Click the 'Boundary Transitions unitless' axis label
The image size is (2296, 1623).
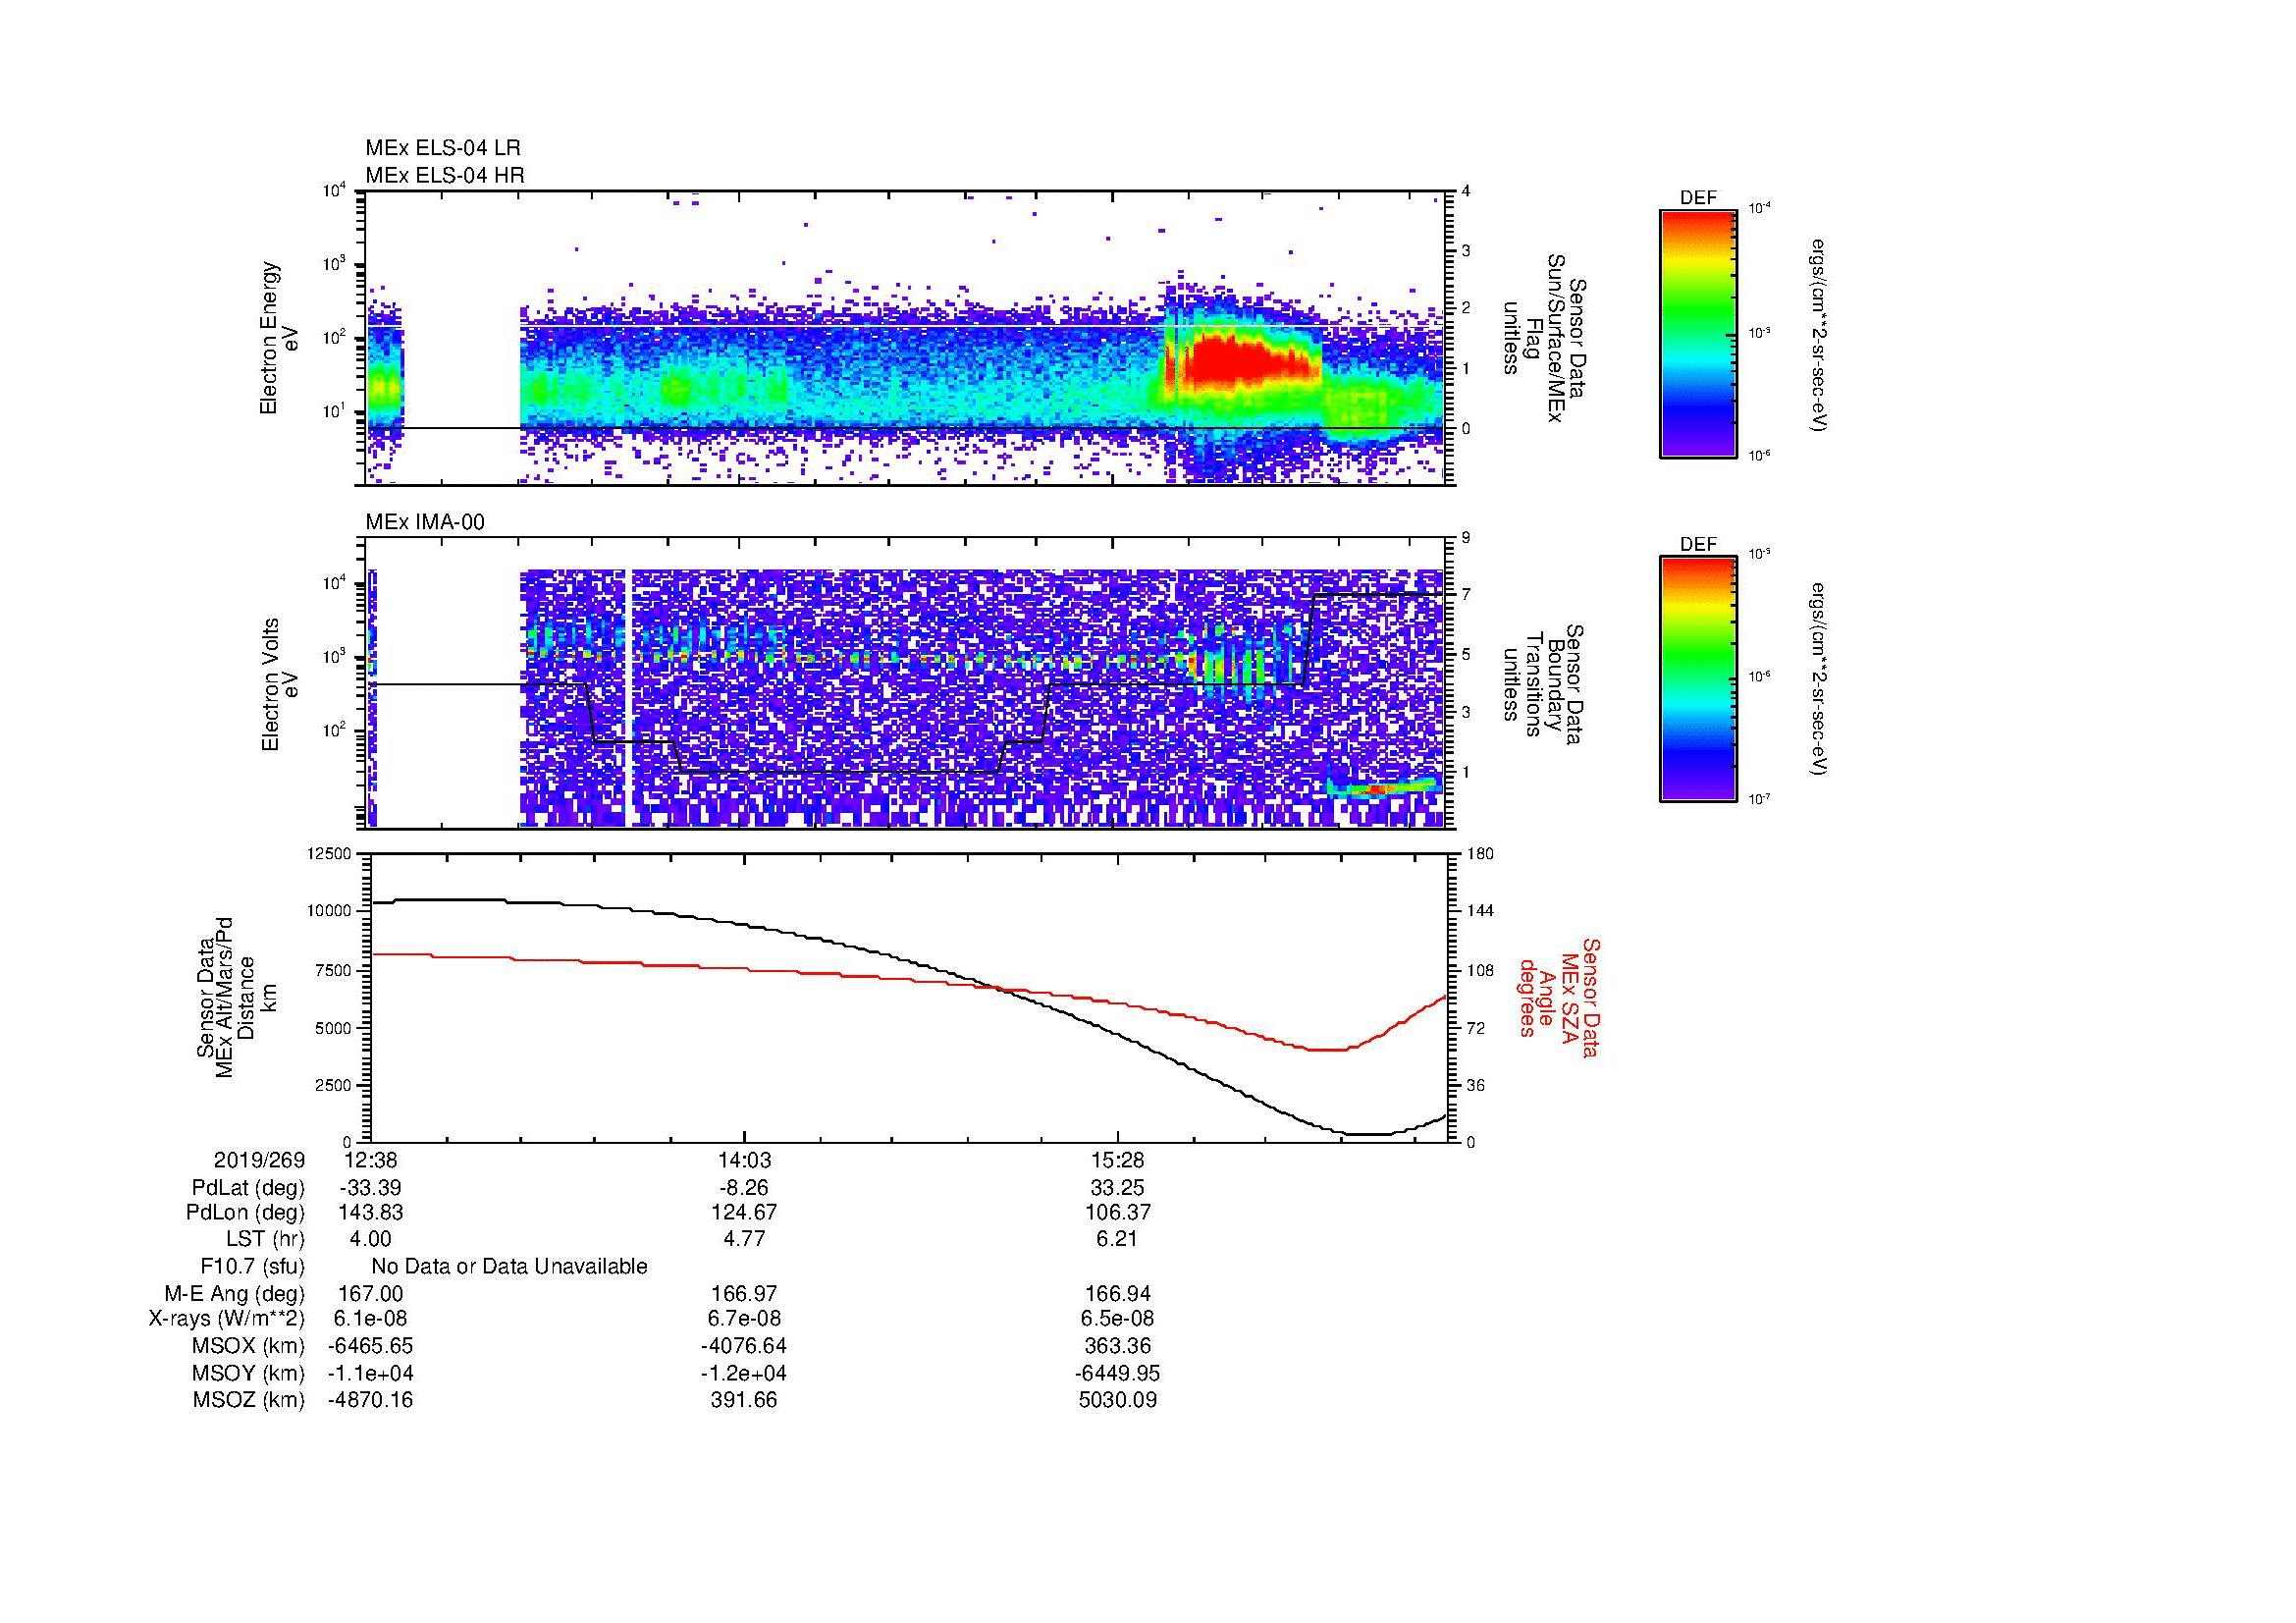click(1543, 685)
